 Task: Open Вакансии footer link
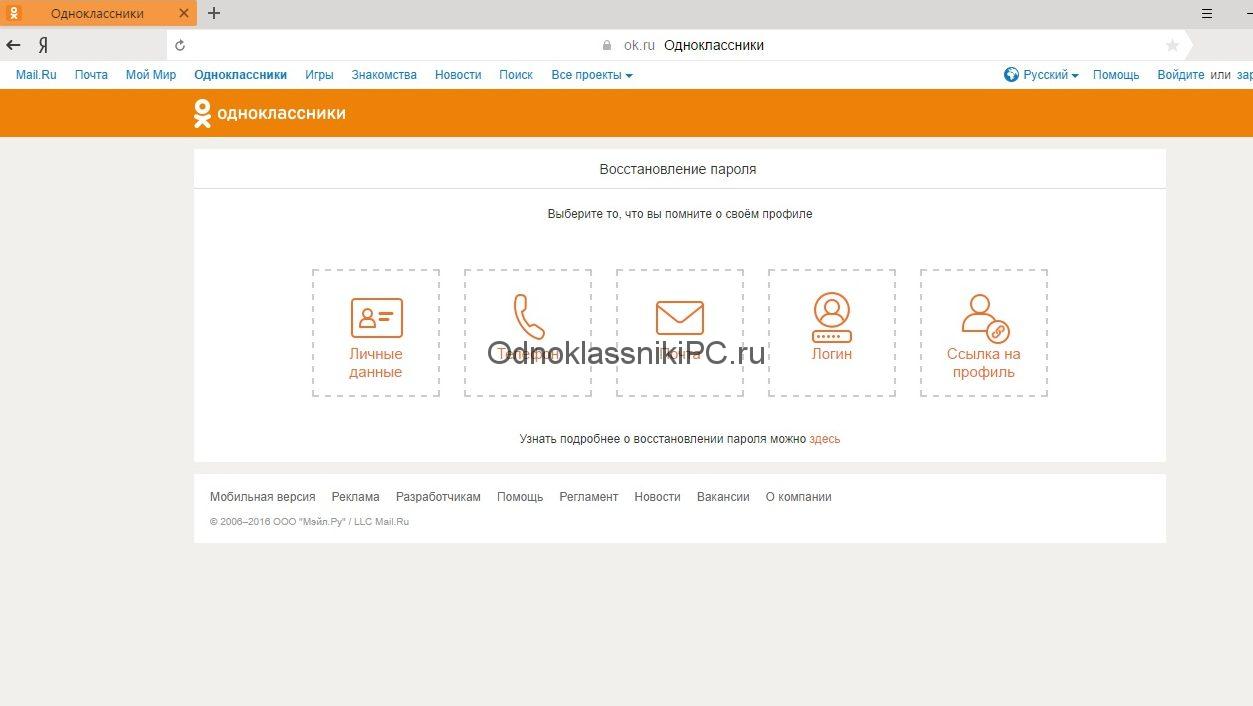tap(723, 497)
